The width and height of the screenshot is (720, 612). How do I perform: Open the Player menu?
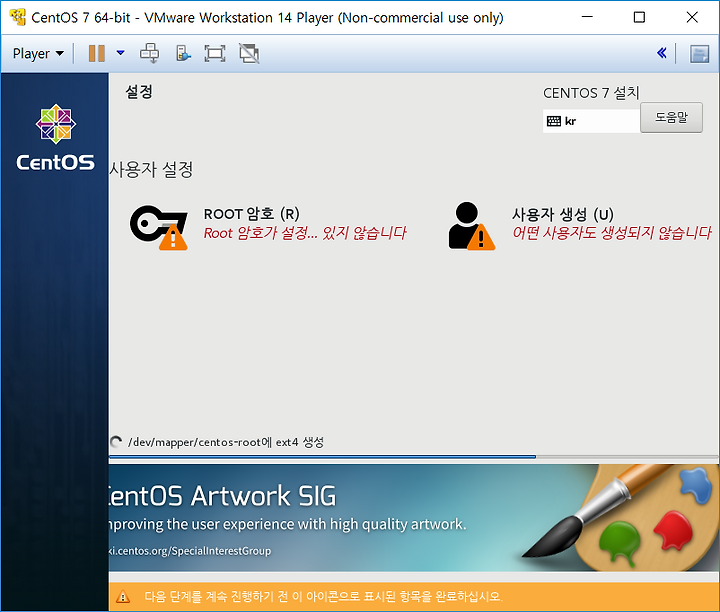(x=38, y=54)
